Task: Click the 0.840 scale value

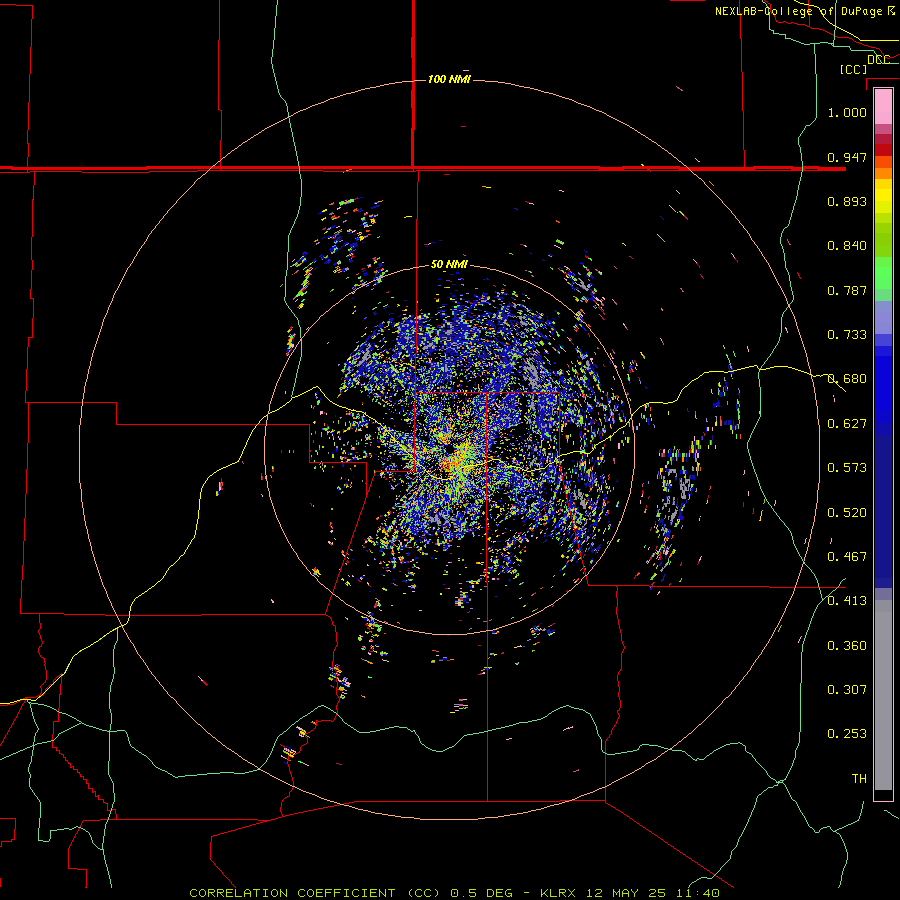Action: point(847,246)
